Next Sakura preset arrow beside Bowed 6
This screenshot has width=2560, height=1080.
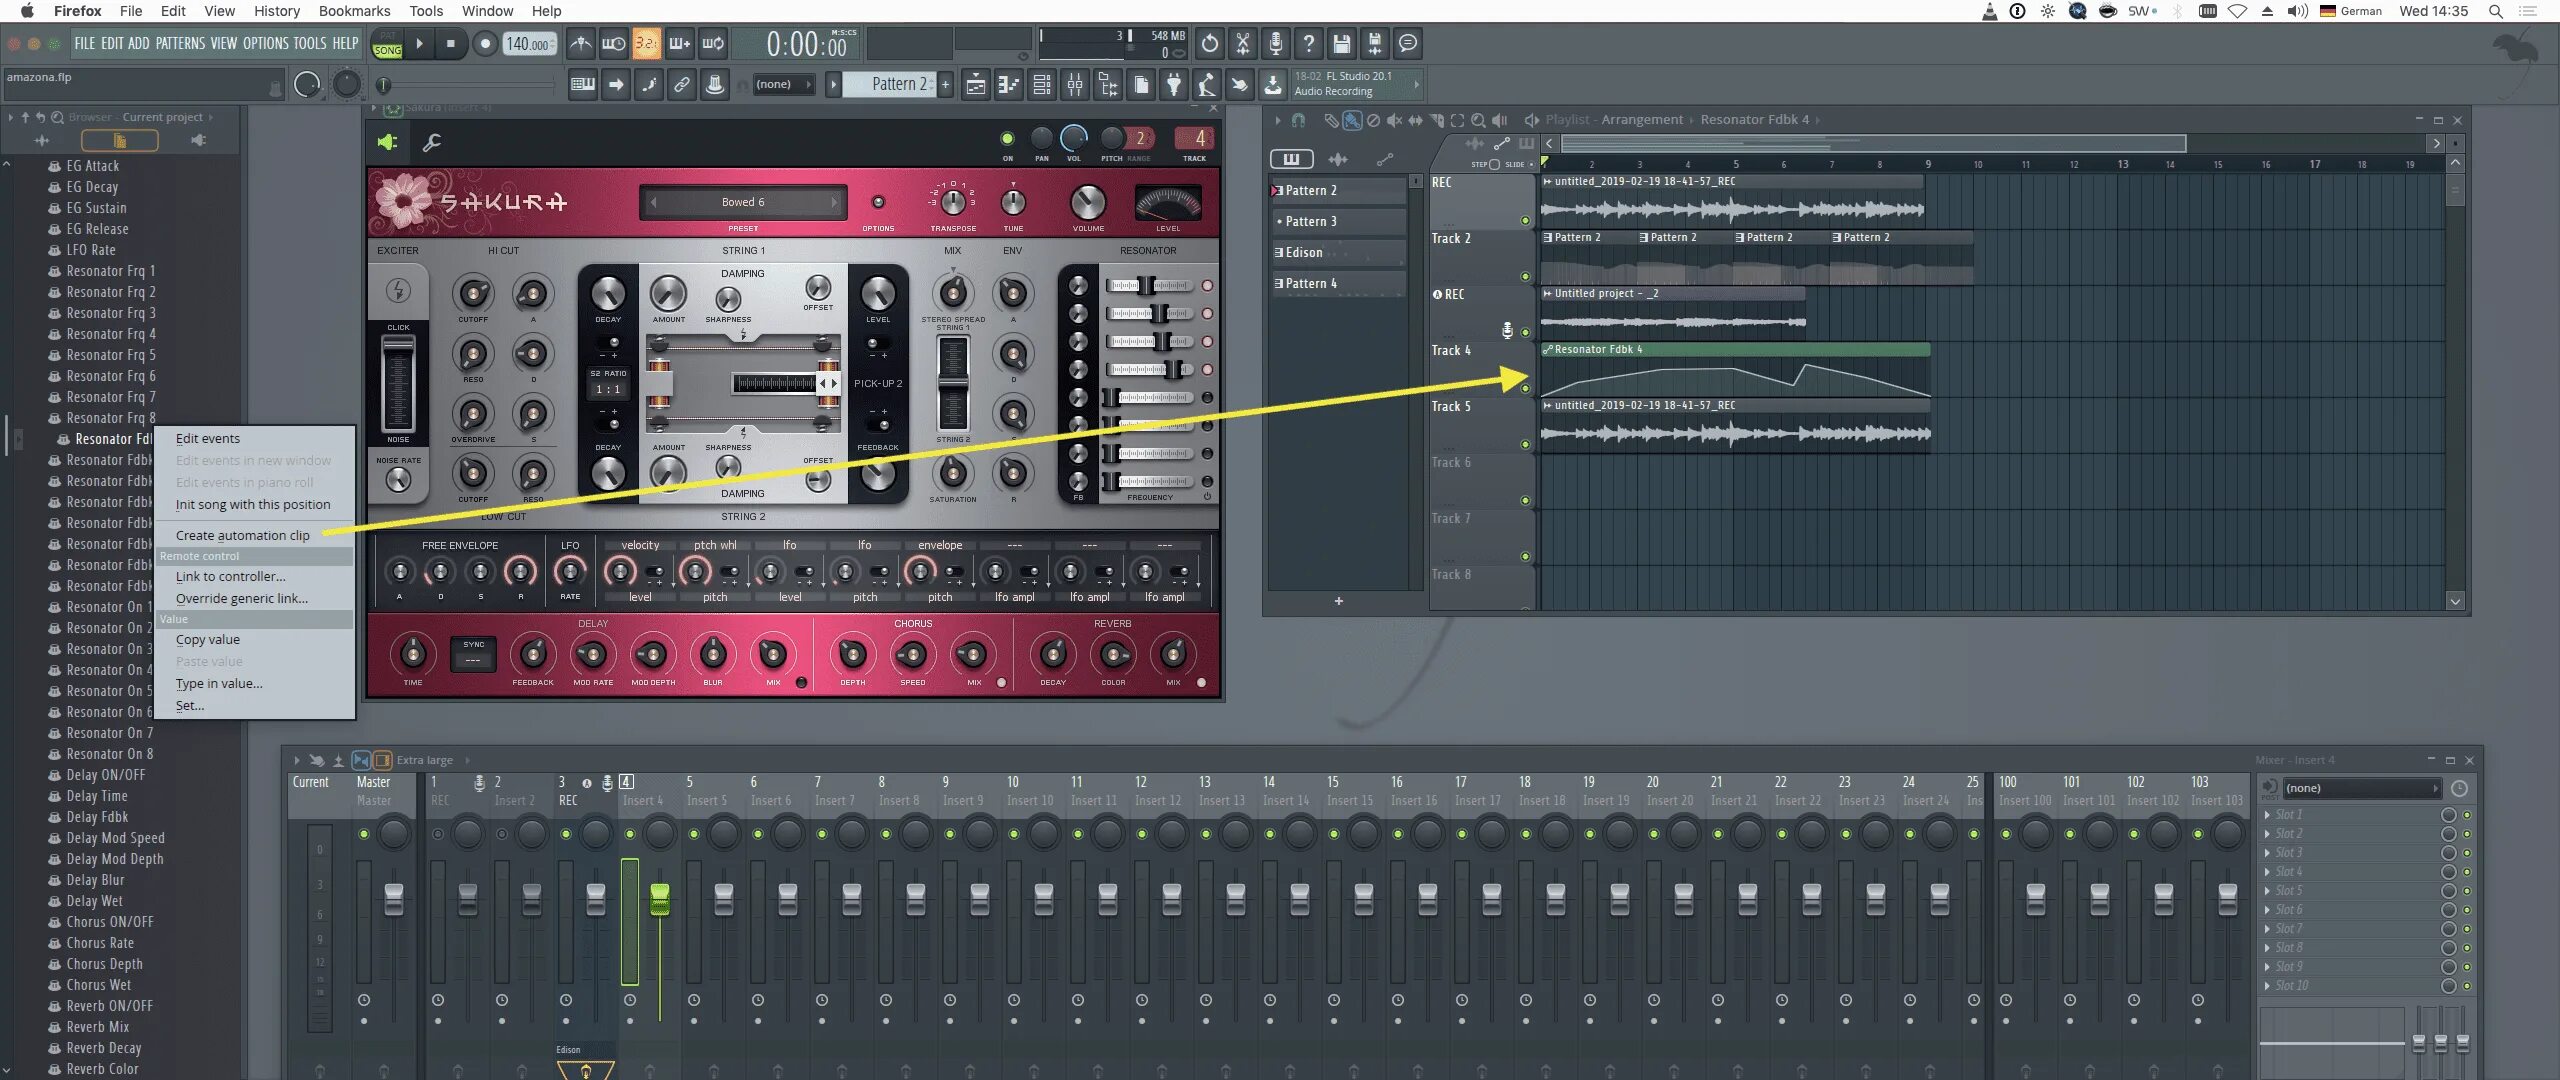834,202
